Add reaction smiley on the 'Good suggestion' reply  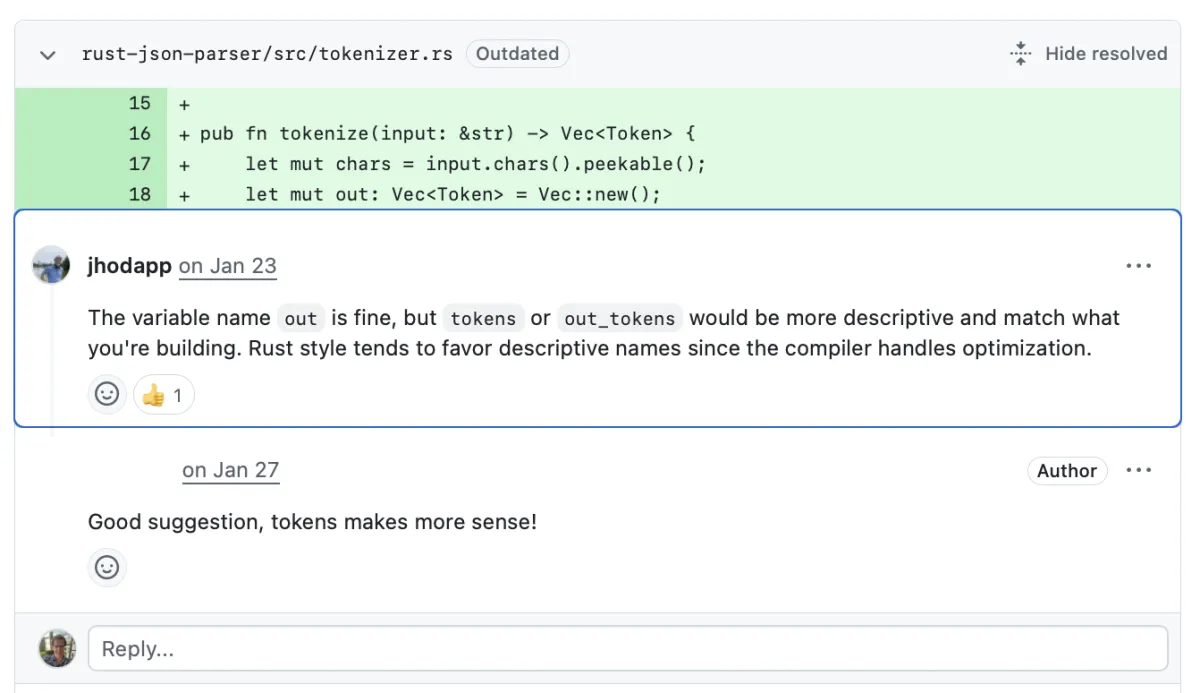pos(107,568)
